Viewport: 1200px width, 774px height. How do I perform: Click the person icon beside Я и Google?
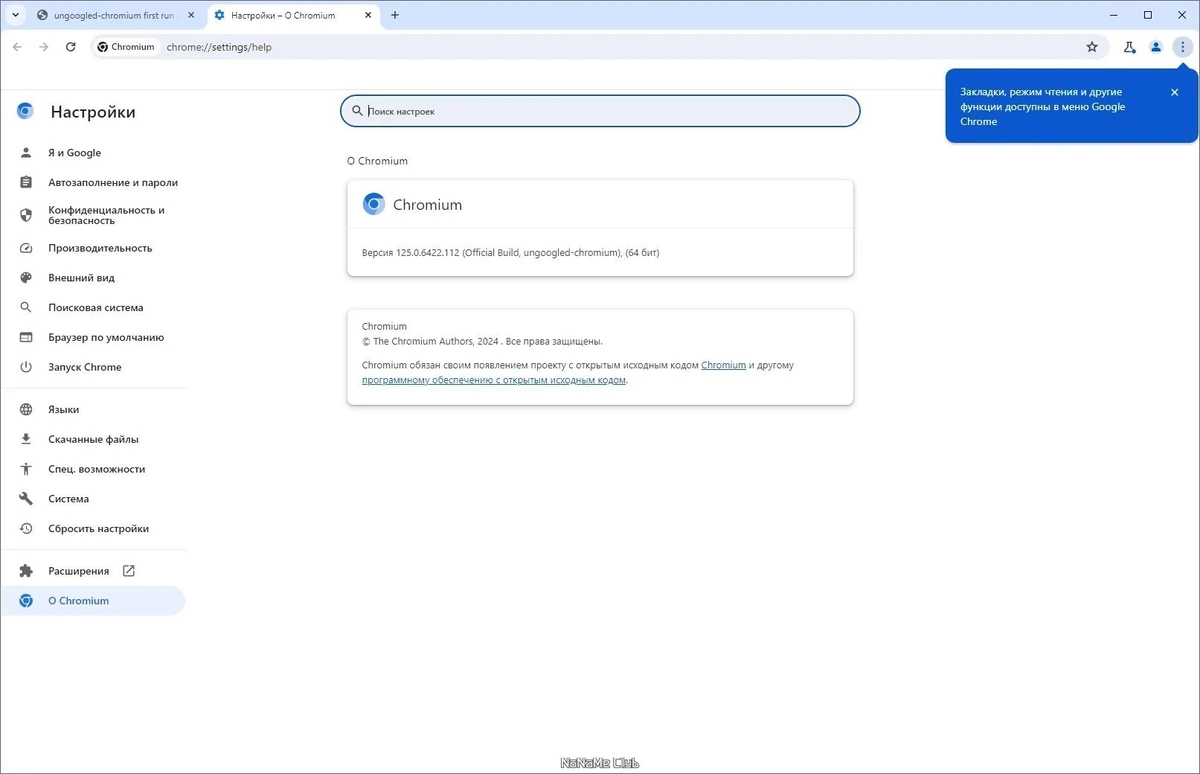point(26,153)
